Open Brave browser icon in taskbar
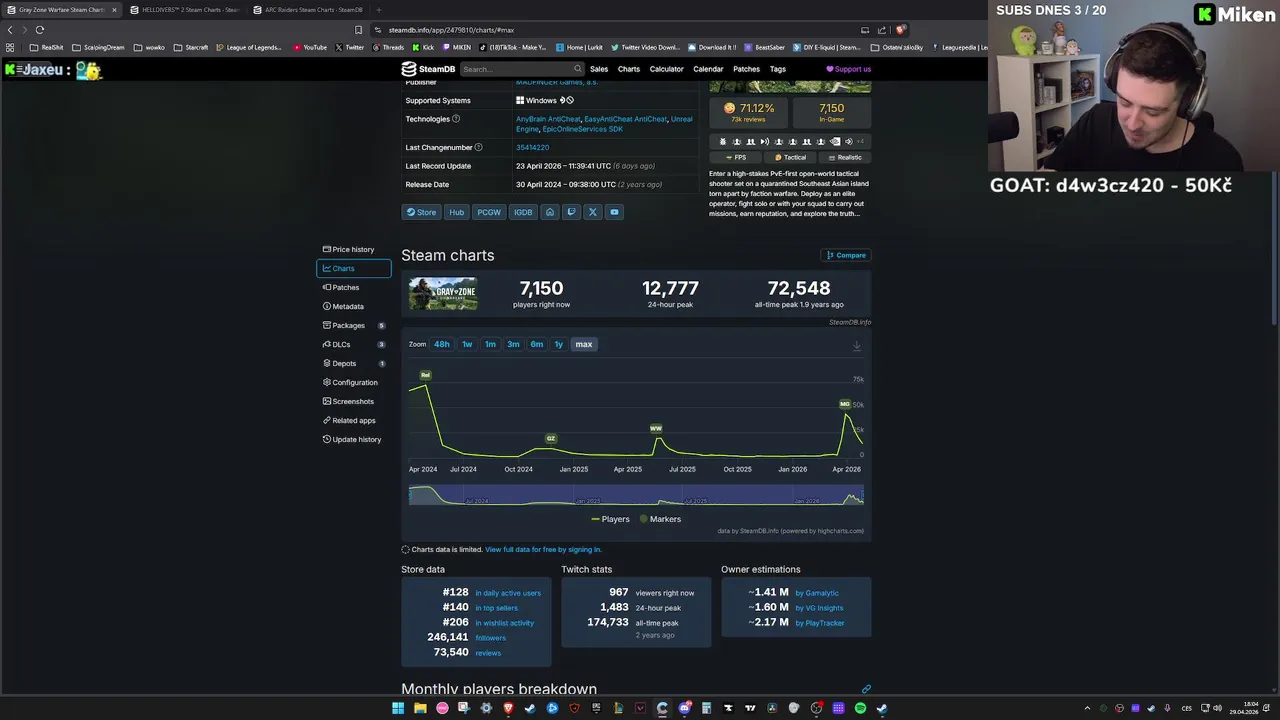1280x720 pixels. (508, 708)
